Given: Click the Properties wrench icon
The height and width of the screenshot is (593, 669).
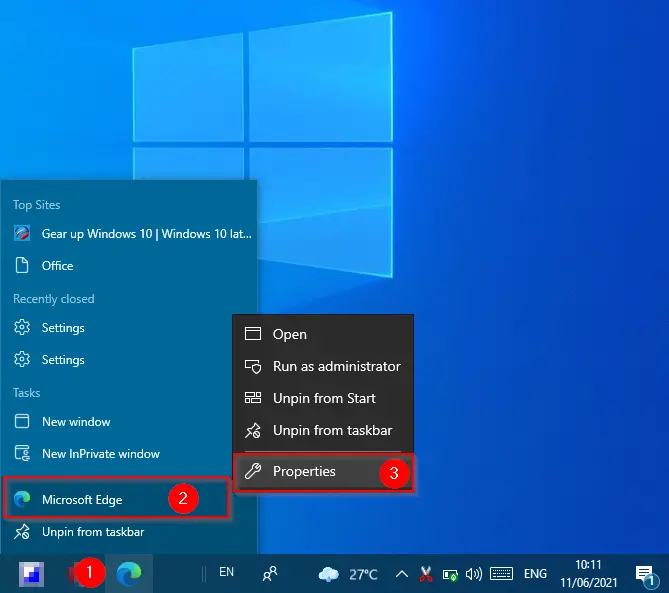Looking at the screenshot, I should coord(253,471).
